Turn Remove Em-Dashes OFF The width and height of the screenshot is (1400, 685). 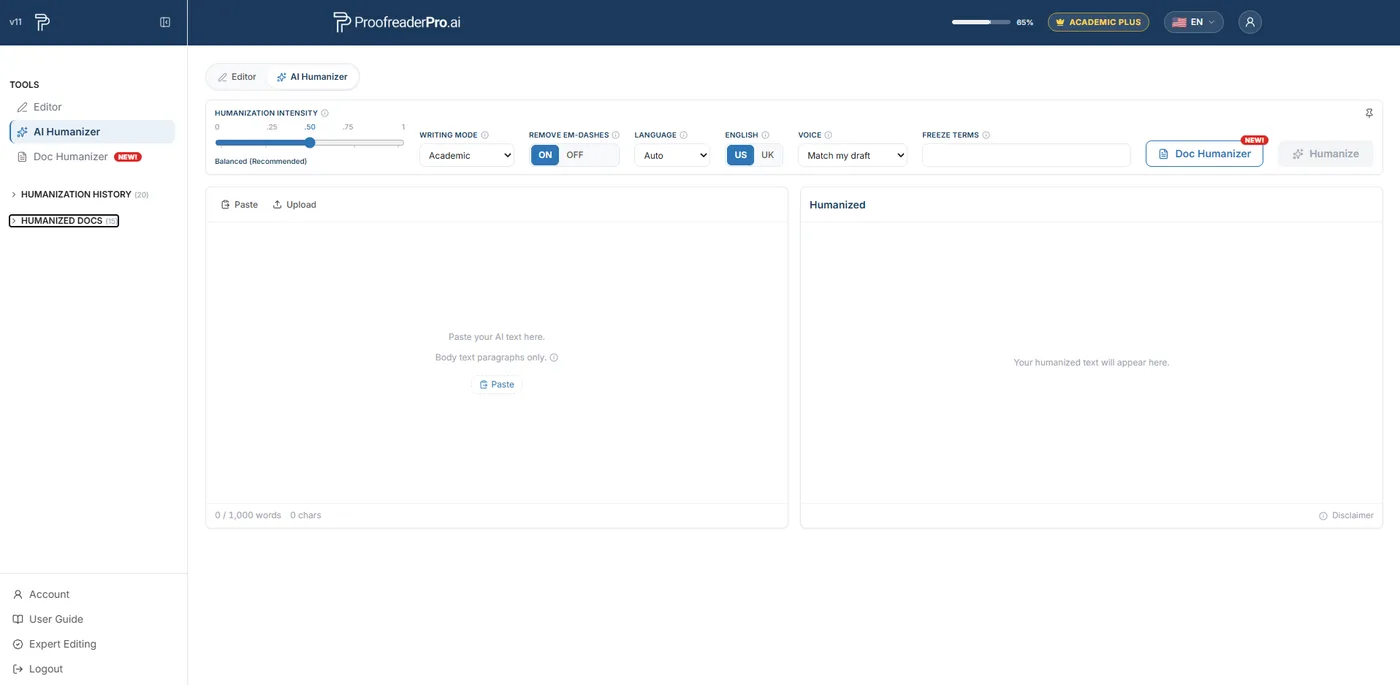pyautogui.click(x=575, y=155)
